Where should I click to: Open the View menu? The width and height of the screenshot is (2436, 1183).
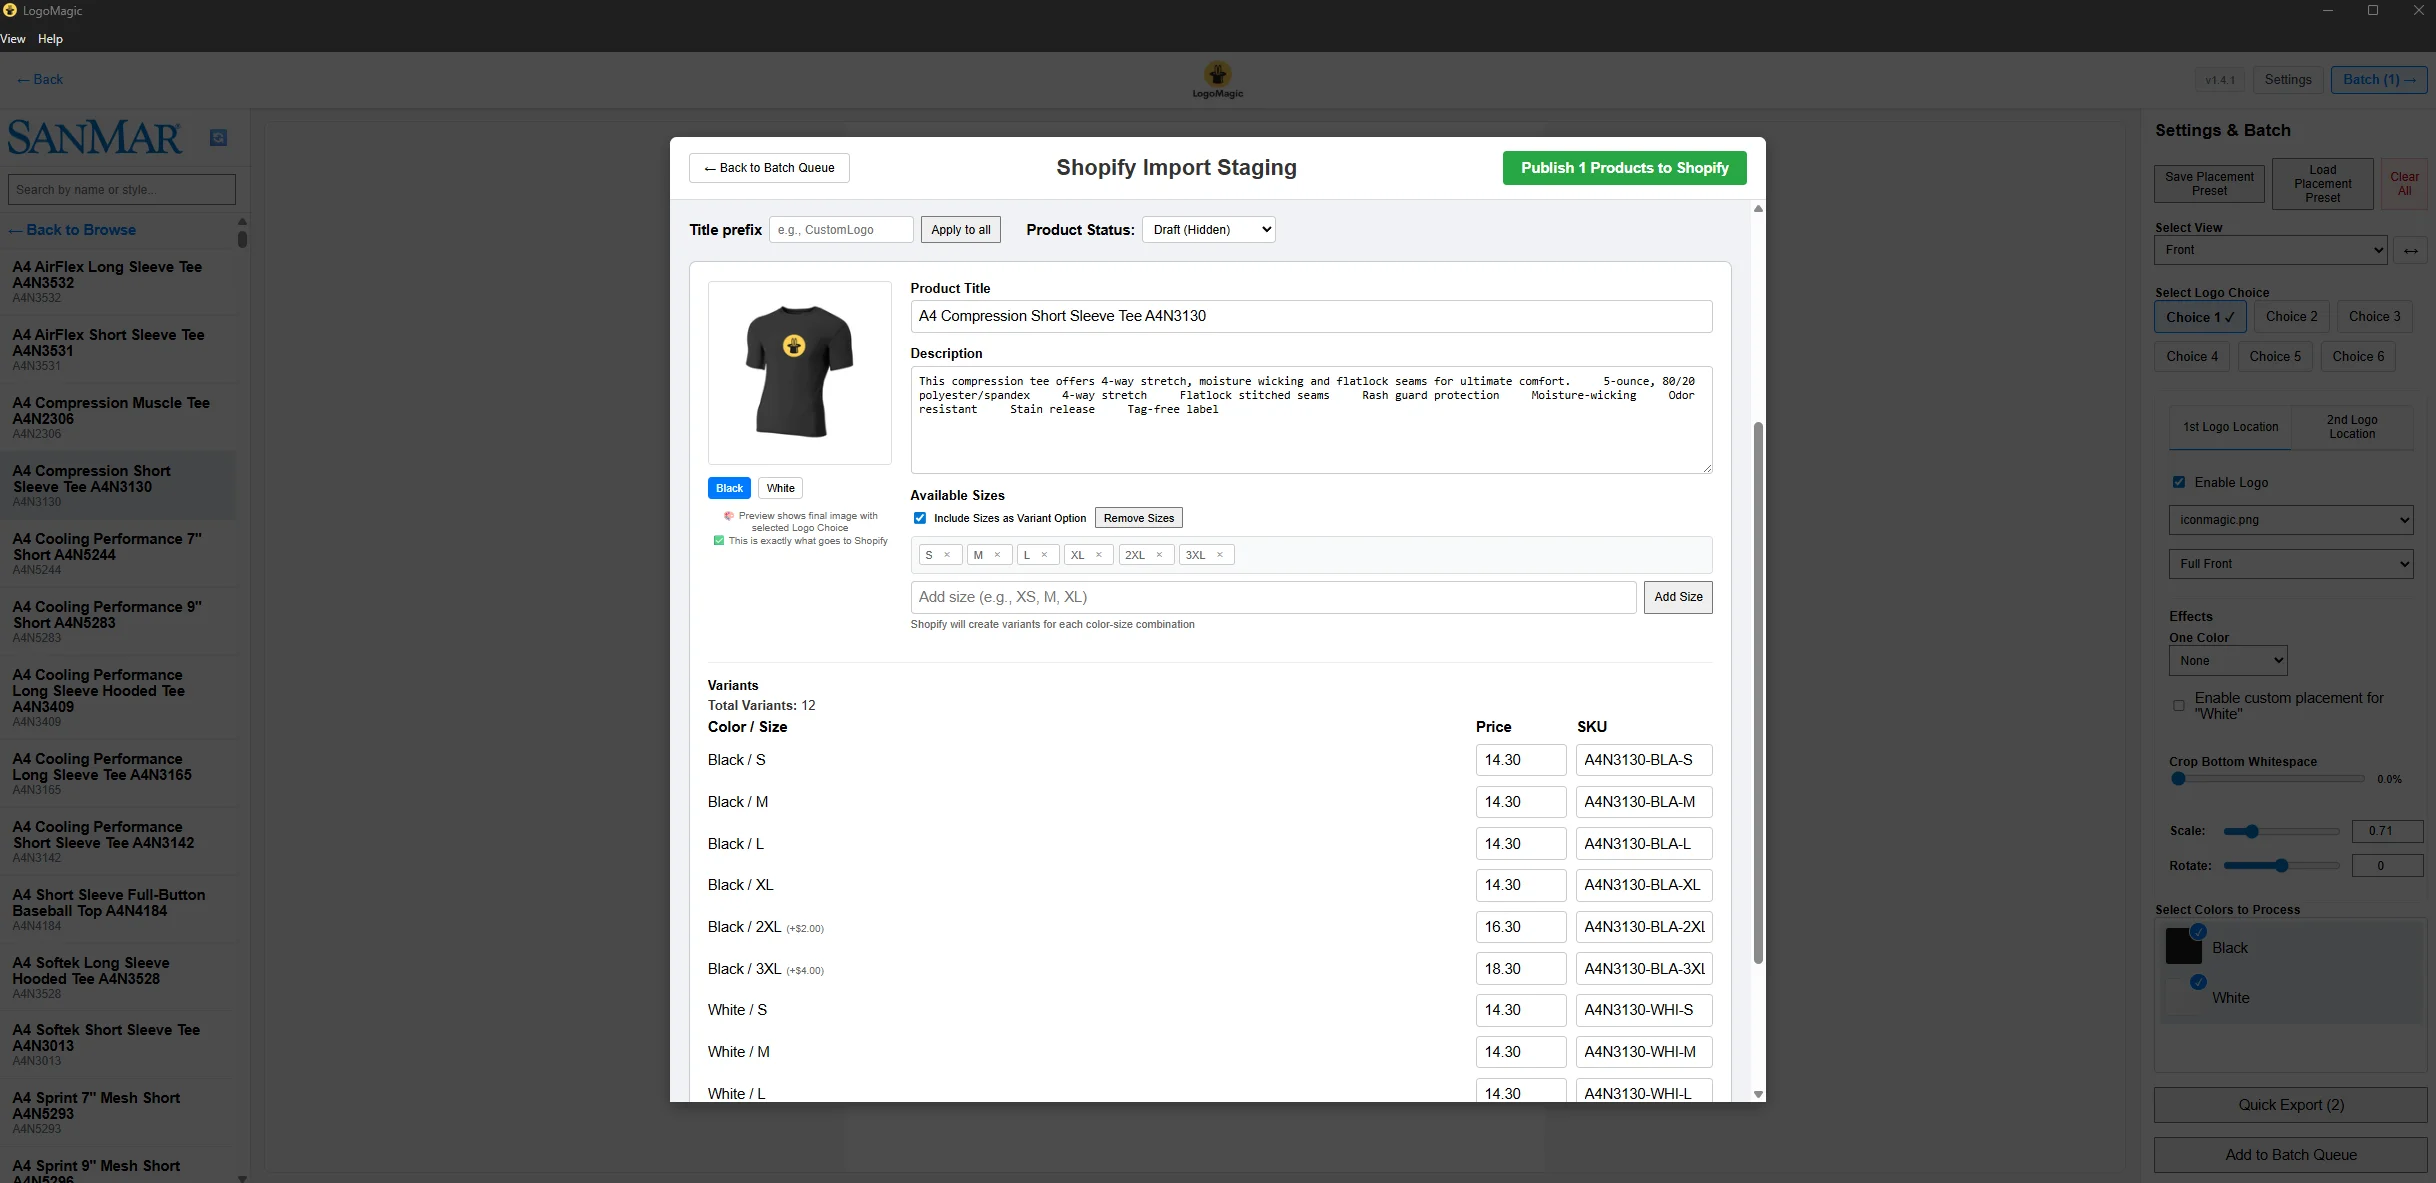tap(13, 39)
